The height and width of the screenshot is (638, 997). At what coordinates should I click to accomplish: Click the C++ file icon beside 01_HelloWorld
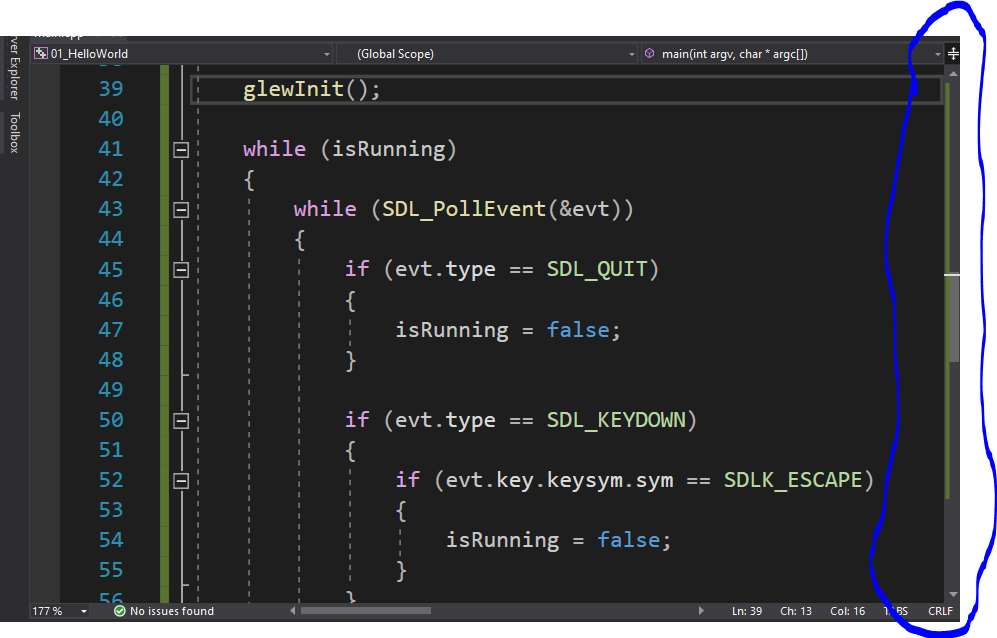(40, 53)
